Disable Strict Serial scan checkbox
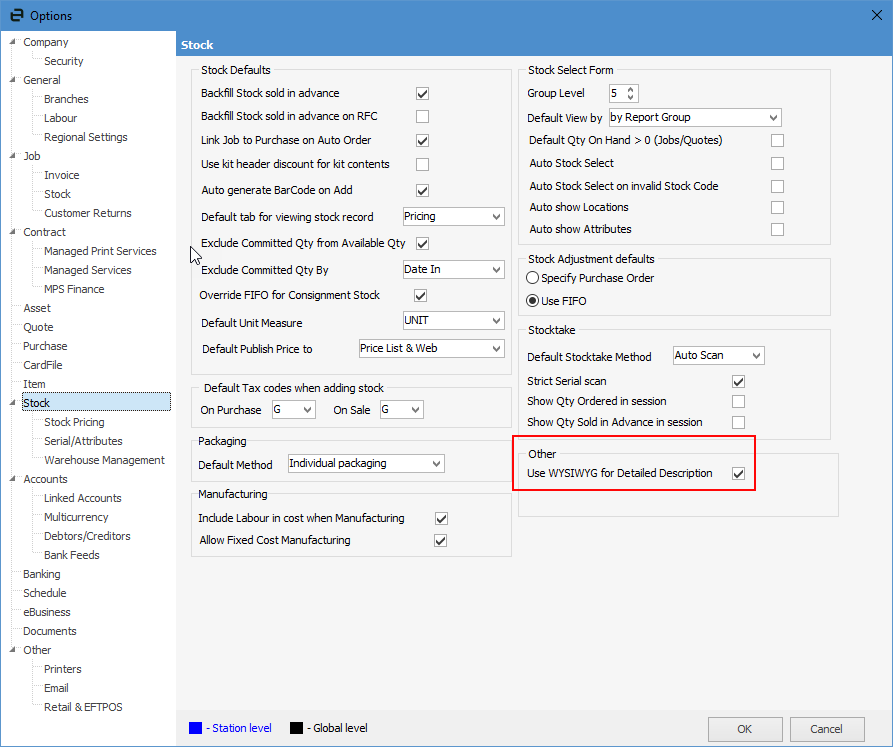Screen dimensions: 893x747 coord(738,381)
